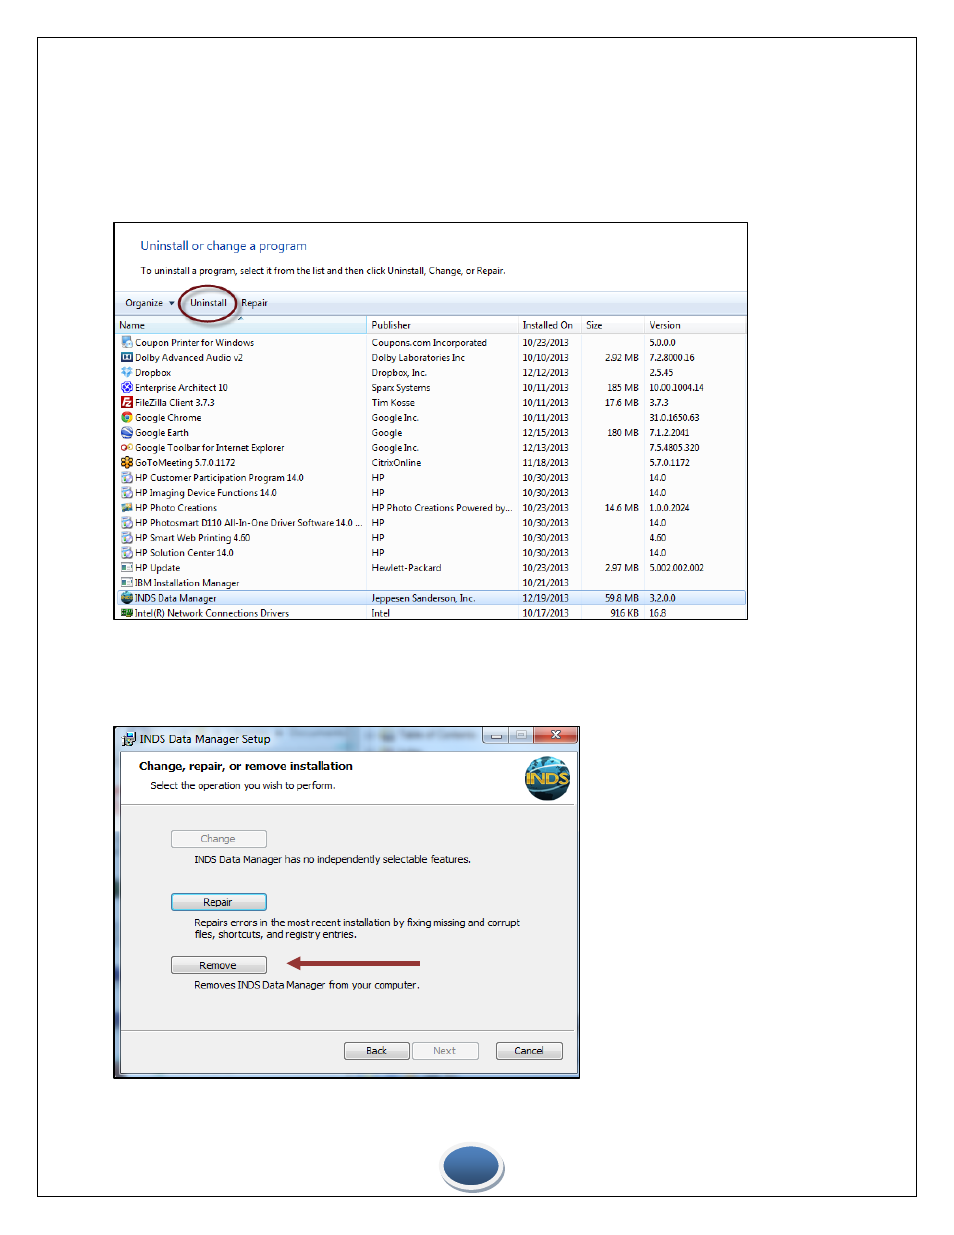The width and height of the screenshot is (954, 1235).
Task: Select IBM Installation Manager program name
Action: tap(187, 583)
